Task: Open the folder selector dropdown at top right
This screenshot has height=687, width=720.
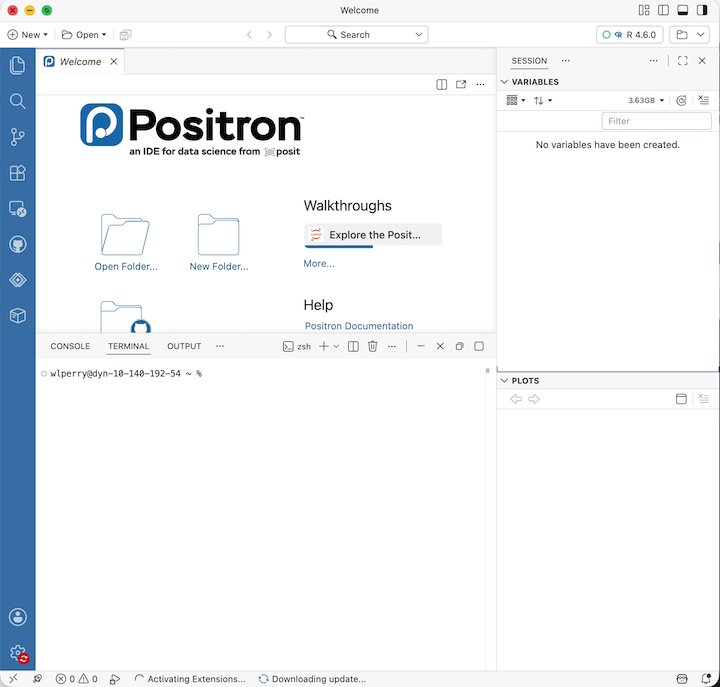Action: 690,35
